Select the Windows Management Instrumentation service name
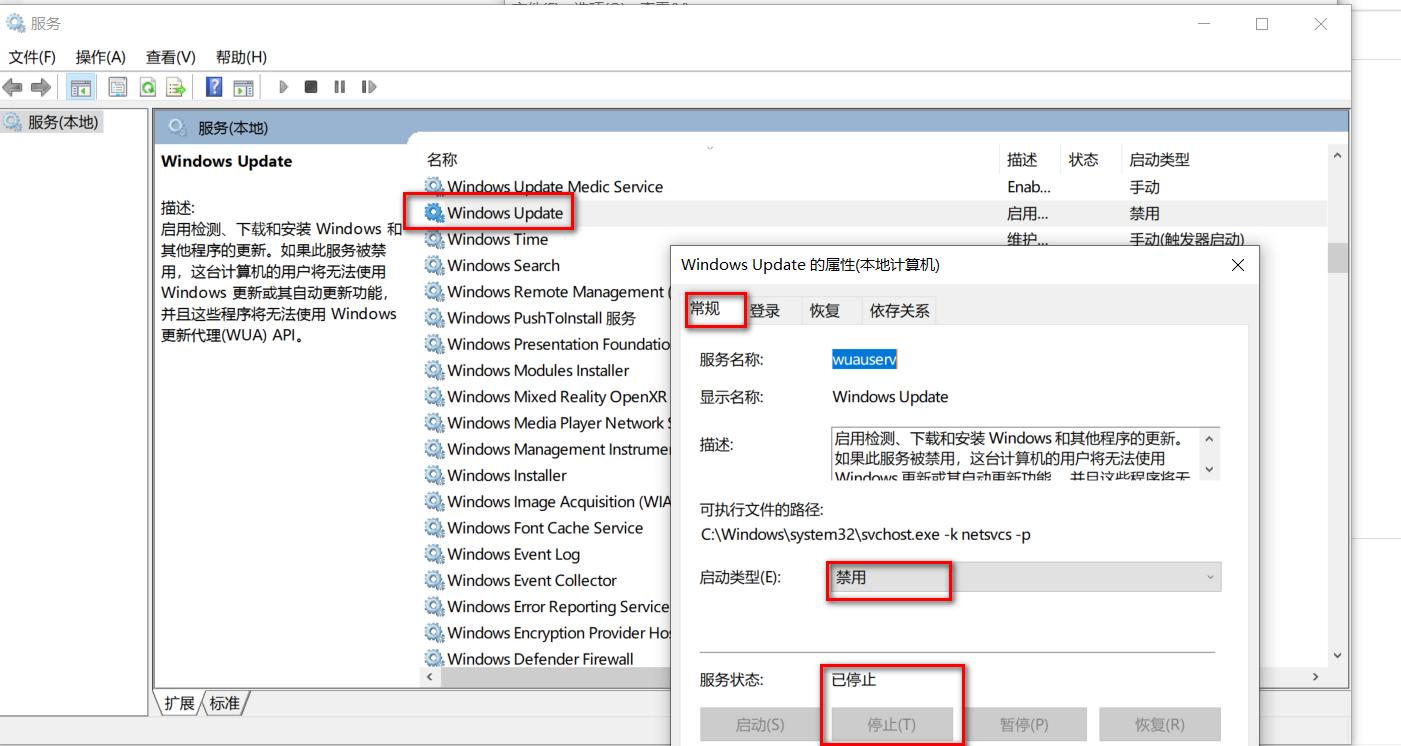 point(558,449)
